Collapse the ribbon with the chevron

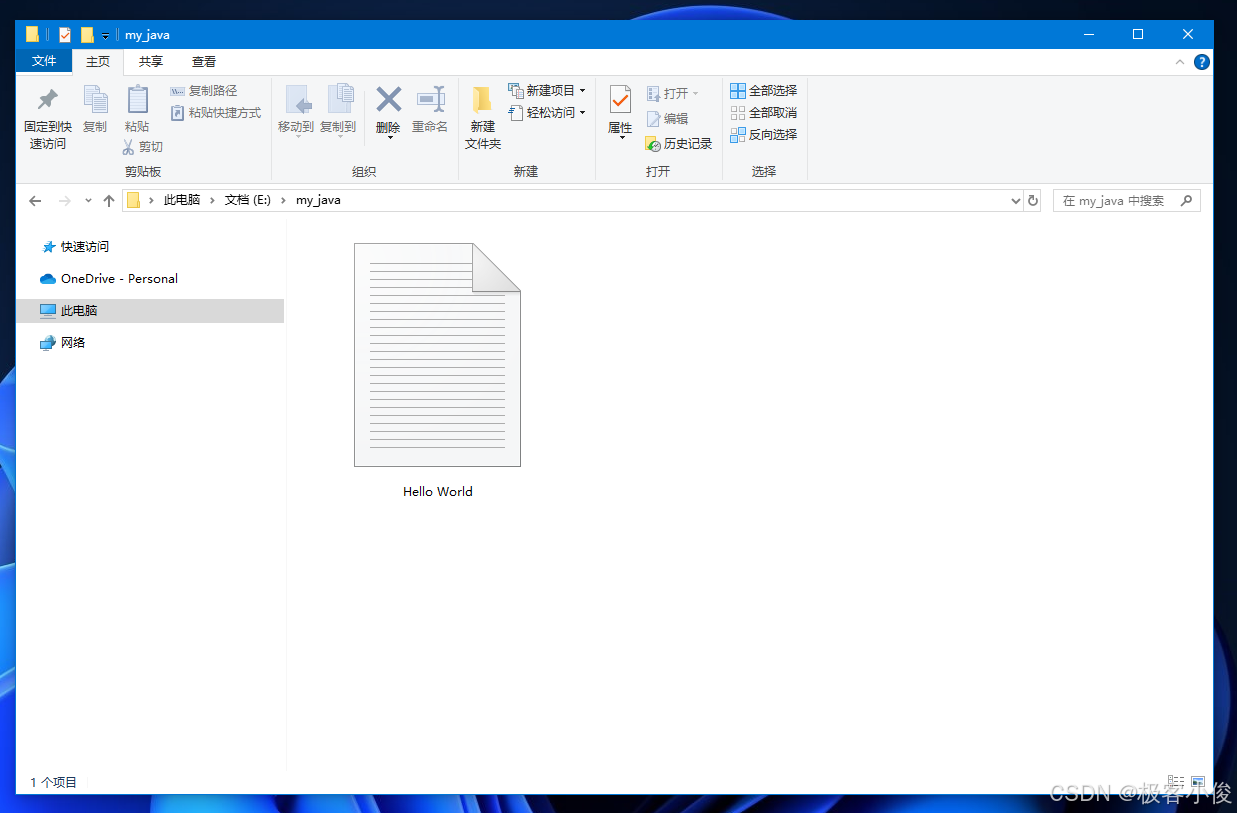click(1180, 62)
